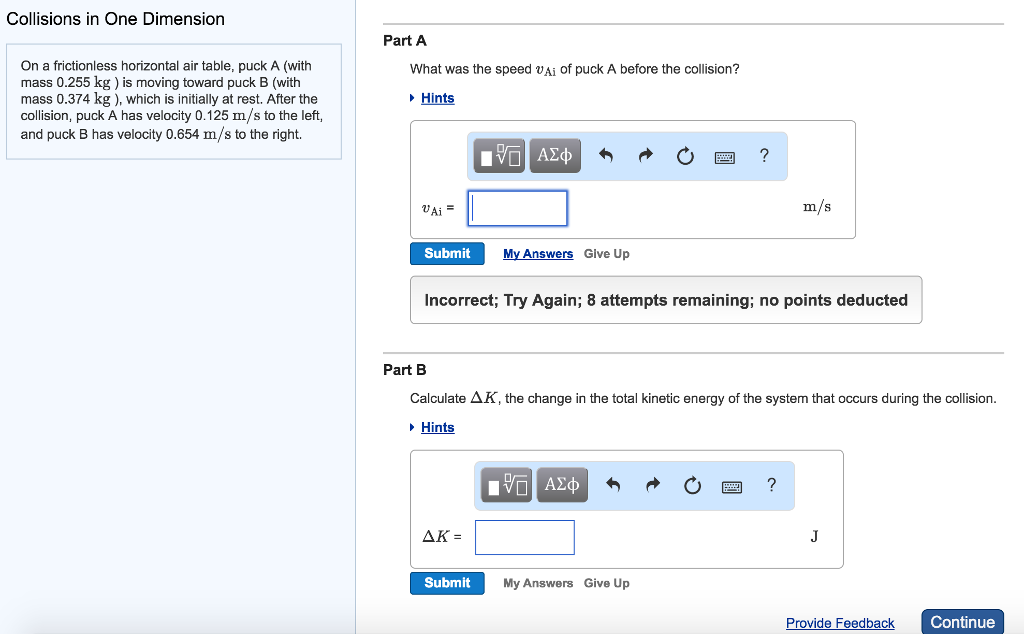Image resolution: width=1024 pixels, height=634 pixels.
Task: Expand Hints under Part B
Action: point(437,427)
